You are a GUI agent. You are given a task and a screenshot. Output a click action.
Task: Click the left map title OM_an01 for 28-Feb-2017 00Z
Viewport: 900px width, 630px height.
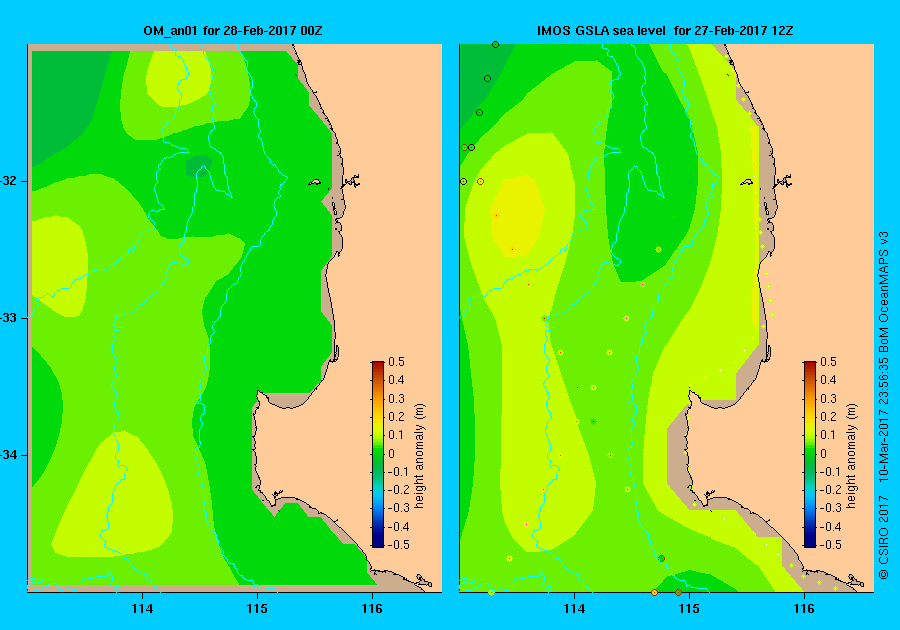[x=232, y=31]
